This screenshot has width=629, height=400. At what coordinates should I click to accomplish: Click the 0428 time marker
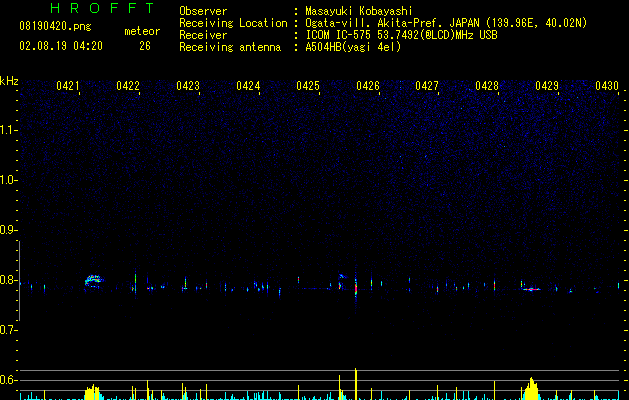[x=487, y=86]
